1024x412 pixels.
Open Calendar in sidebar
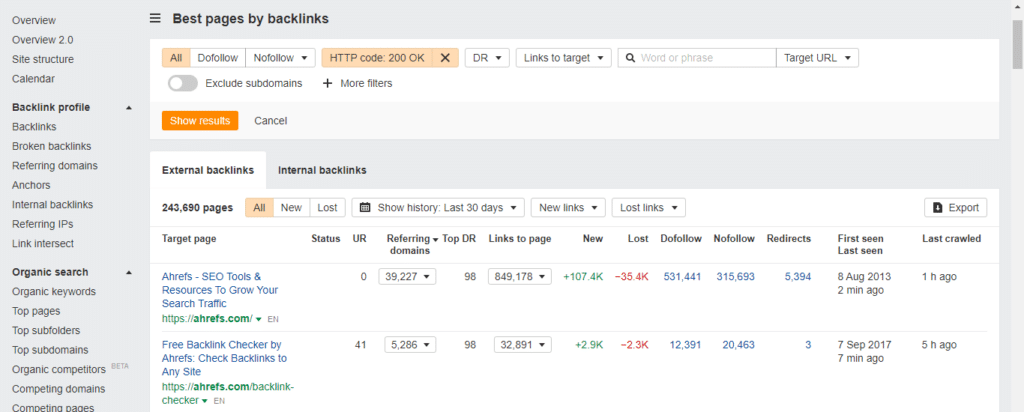point(33,79)
